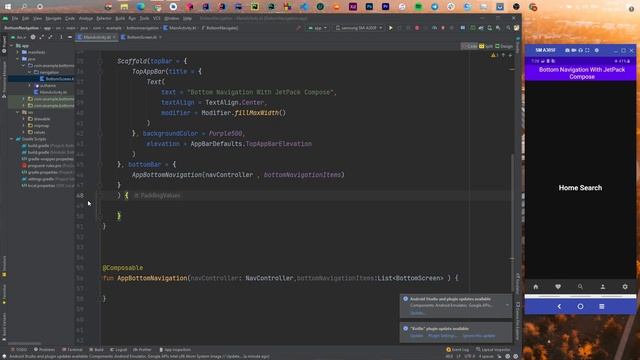Collapse the navigation package
Screen dimensions: 640x360
[30, 72]
